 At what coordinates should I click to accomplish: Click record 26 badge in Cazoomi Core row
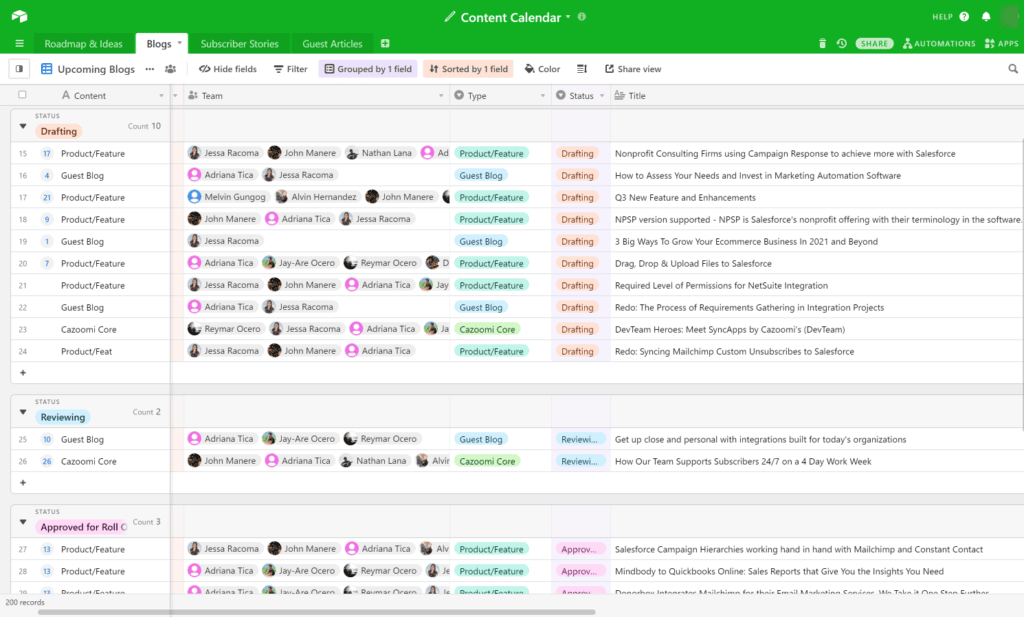click(47, 462)
